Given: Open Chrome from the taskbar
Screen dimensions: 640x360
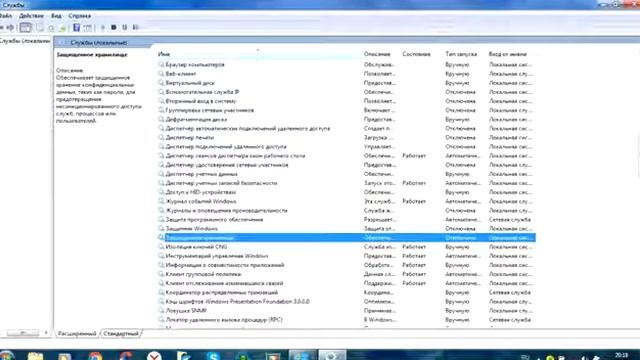Looking at the screenshot, I should pyautogui.click(x=95, y=356).
